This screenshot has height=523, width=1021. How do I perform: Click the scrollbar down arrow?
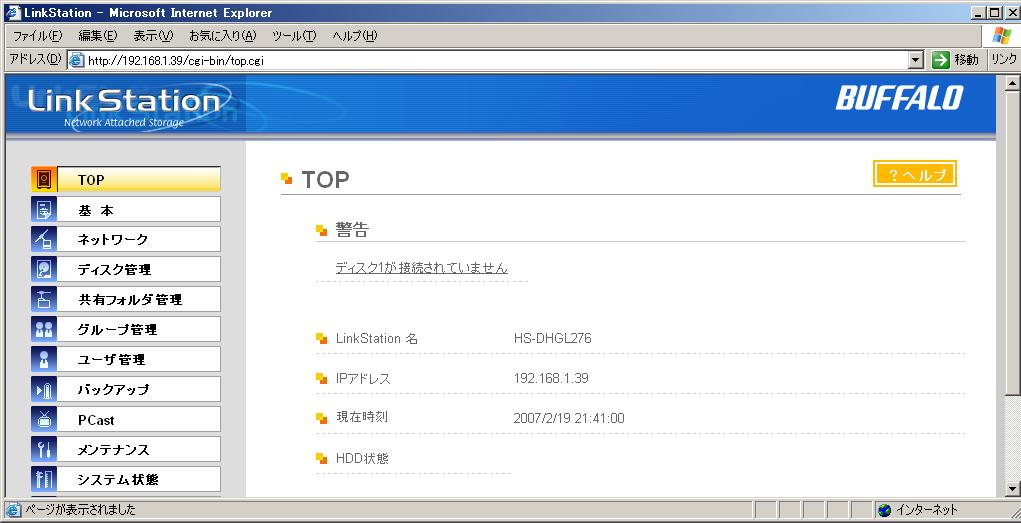pos(1013,489)
